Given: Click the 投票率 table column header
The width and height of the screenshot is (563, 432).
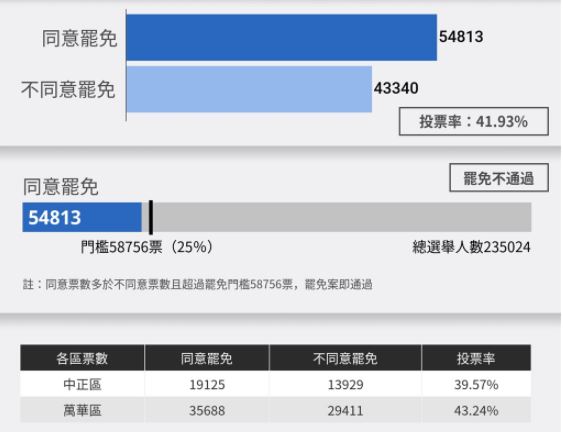Looking at the screenshot, I should coord(476,358).
